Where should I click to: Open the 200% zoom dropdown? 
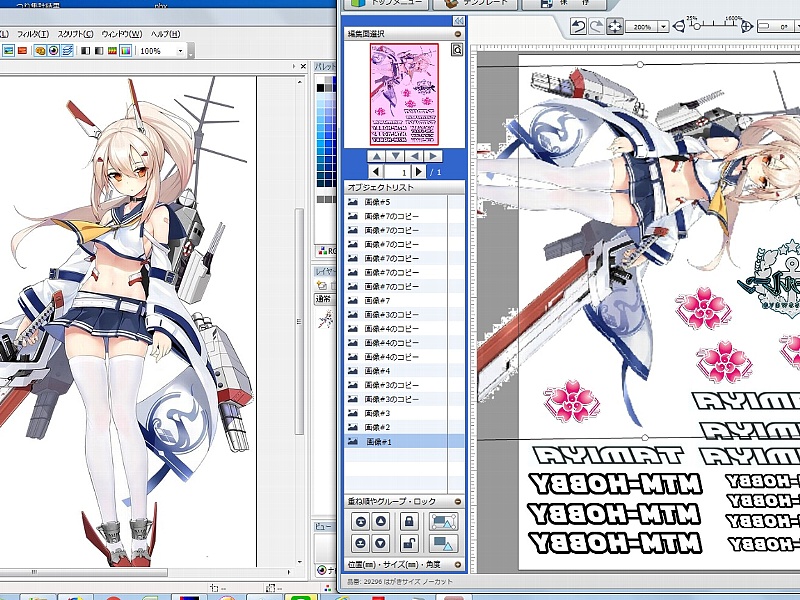point(663,27)
